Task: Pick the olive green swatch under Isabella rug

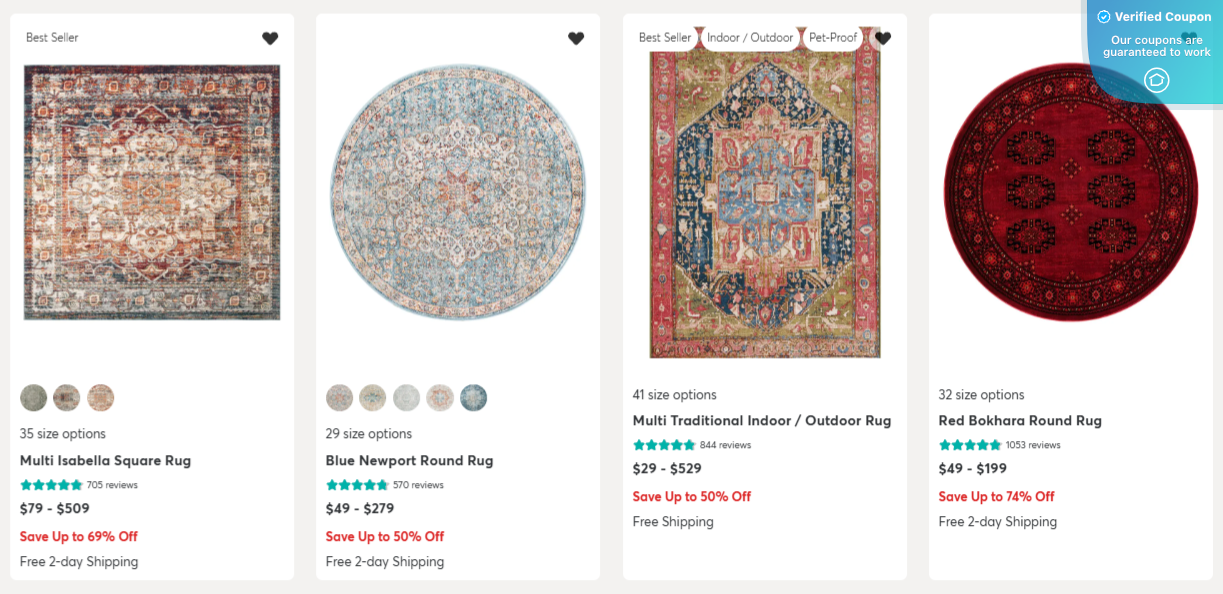Action: point(33,397)
